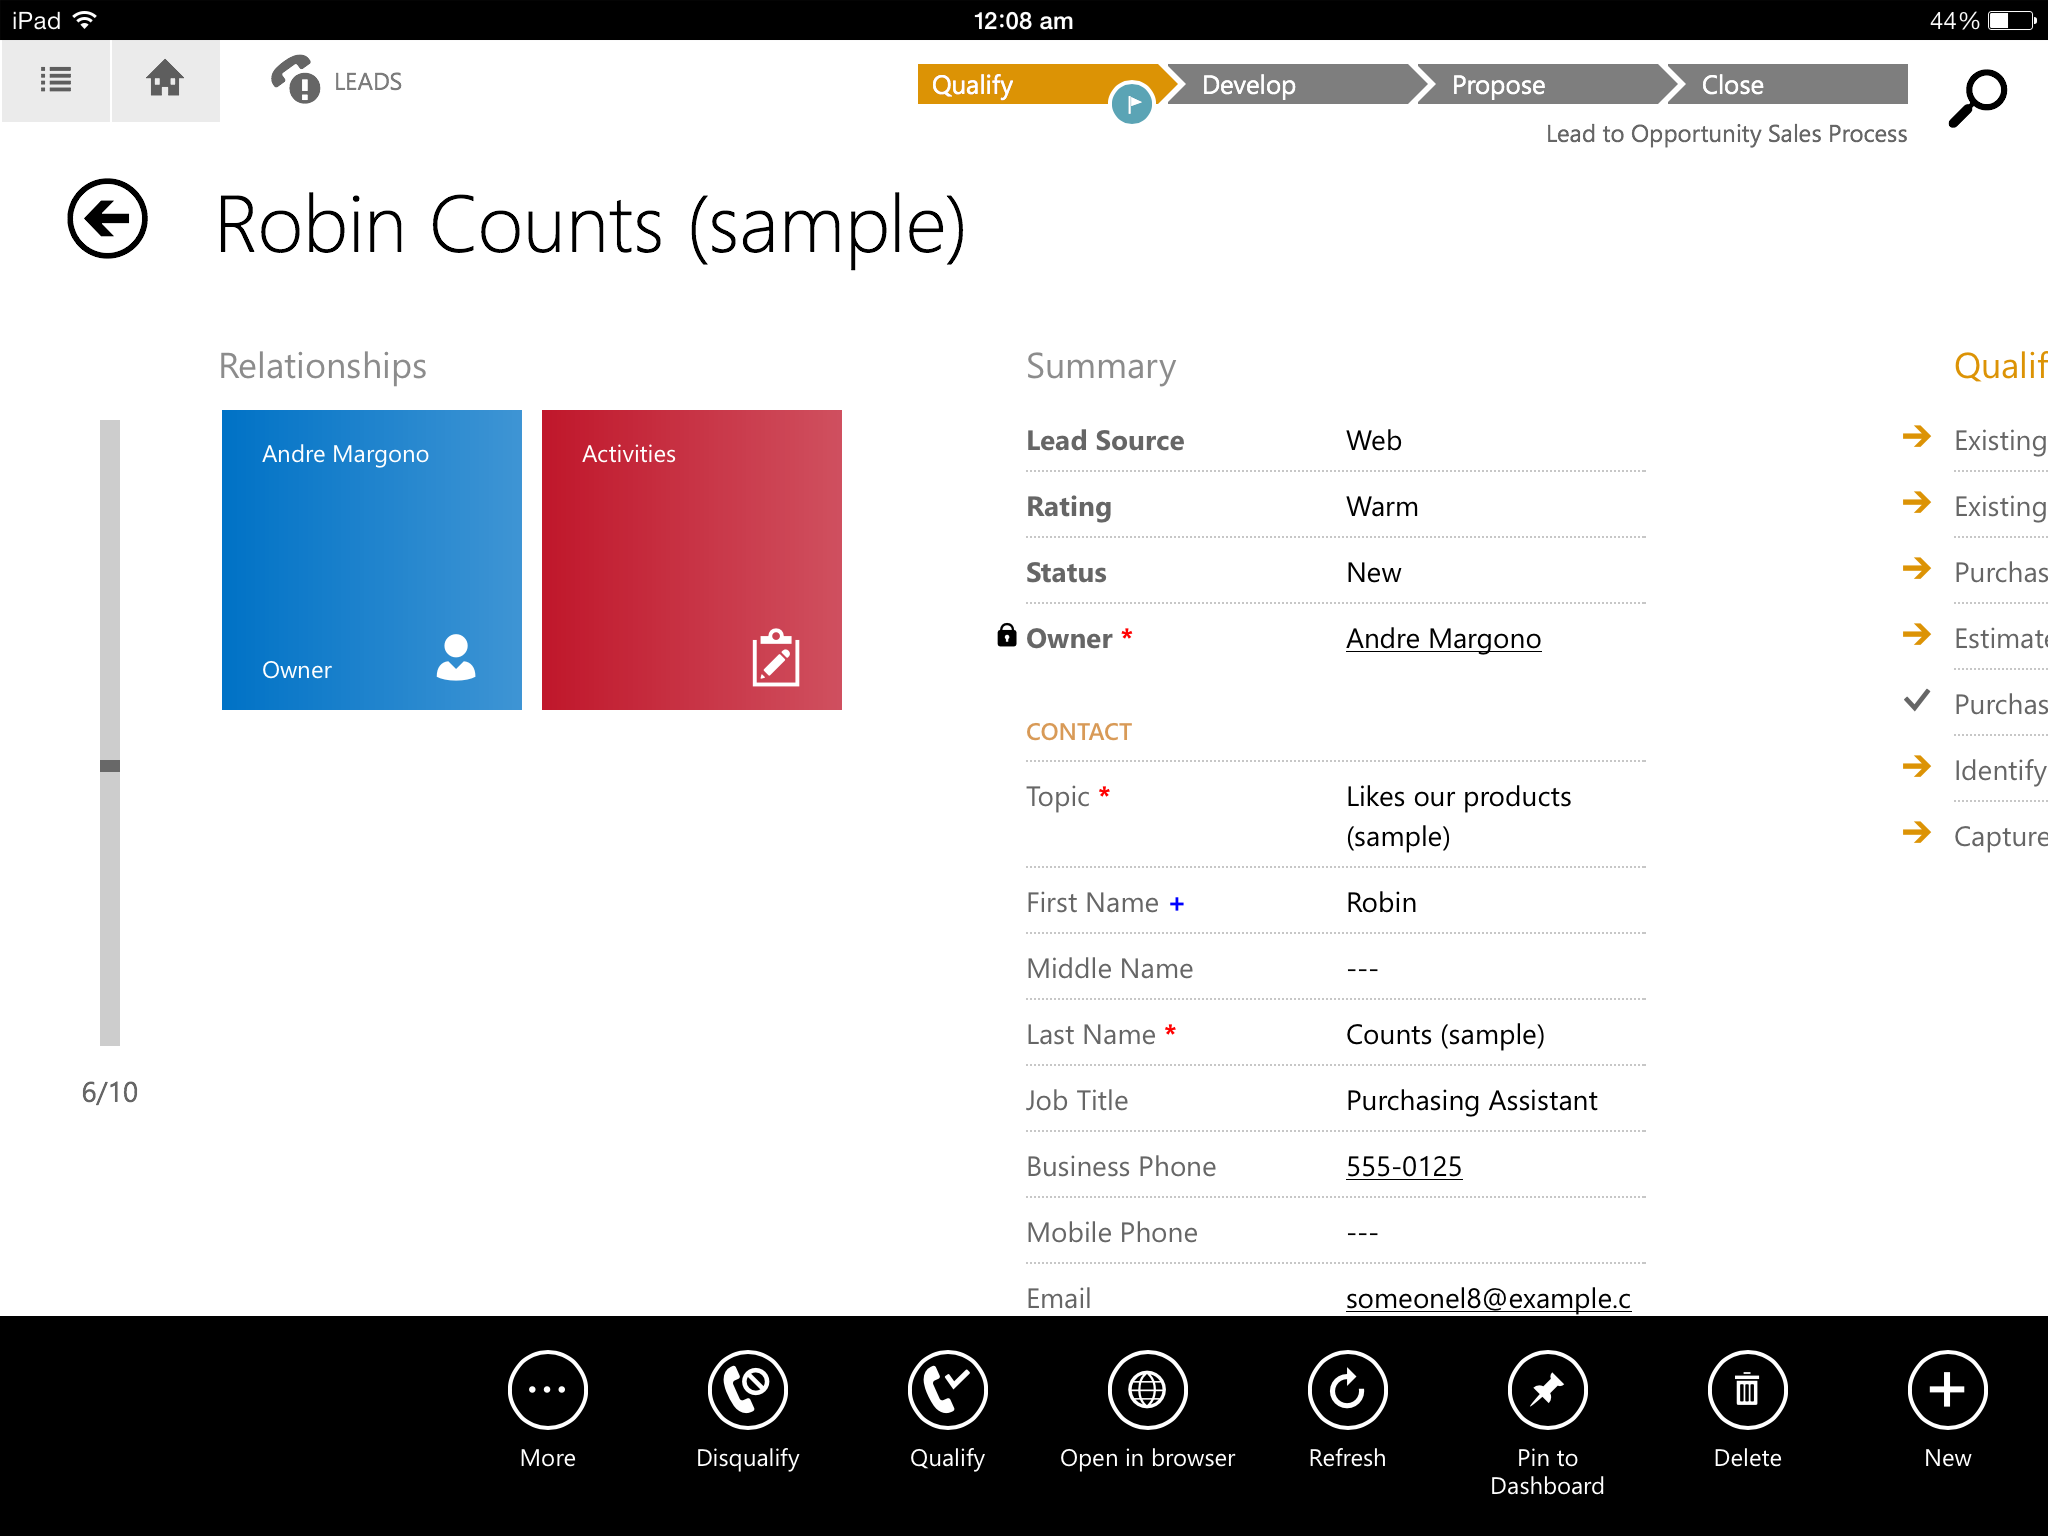
Task: Create a new record with the plus icon
Action: (x=1947, y=1390)
